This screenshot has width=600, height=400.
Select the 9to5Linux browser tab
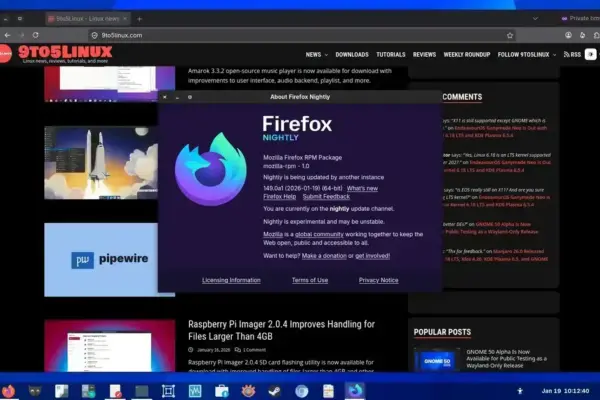coord(88,18)
